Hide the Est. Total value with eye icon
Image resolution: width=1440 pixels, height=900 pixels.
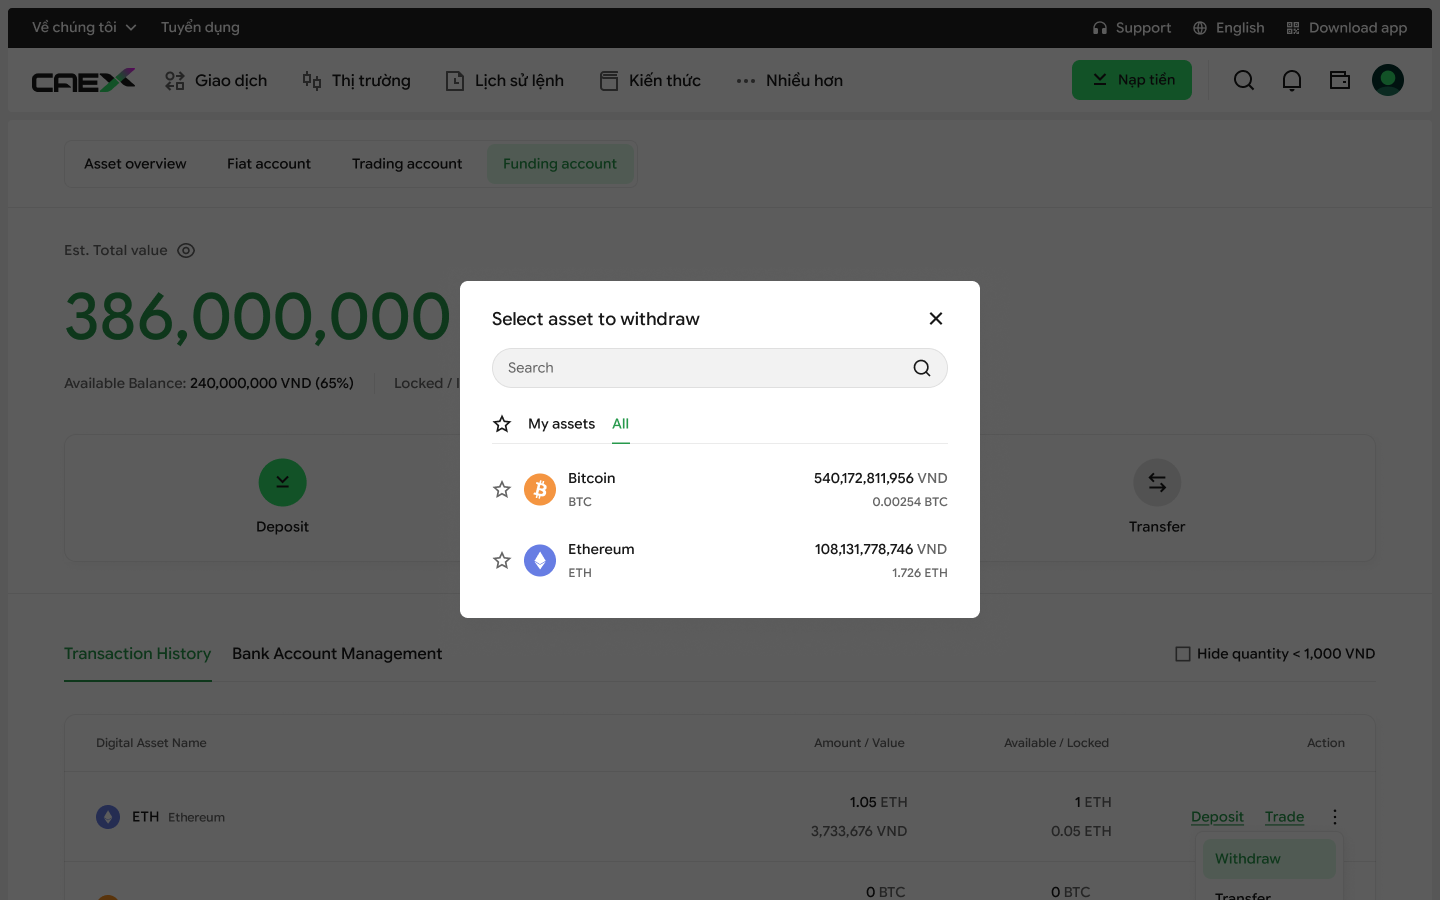click(186, 251)
